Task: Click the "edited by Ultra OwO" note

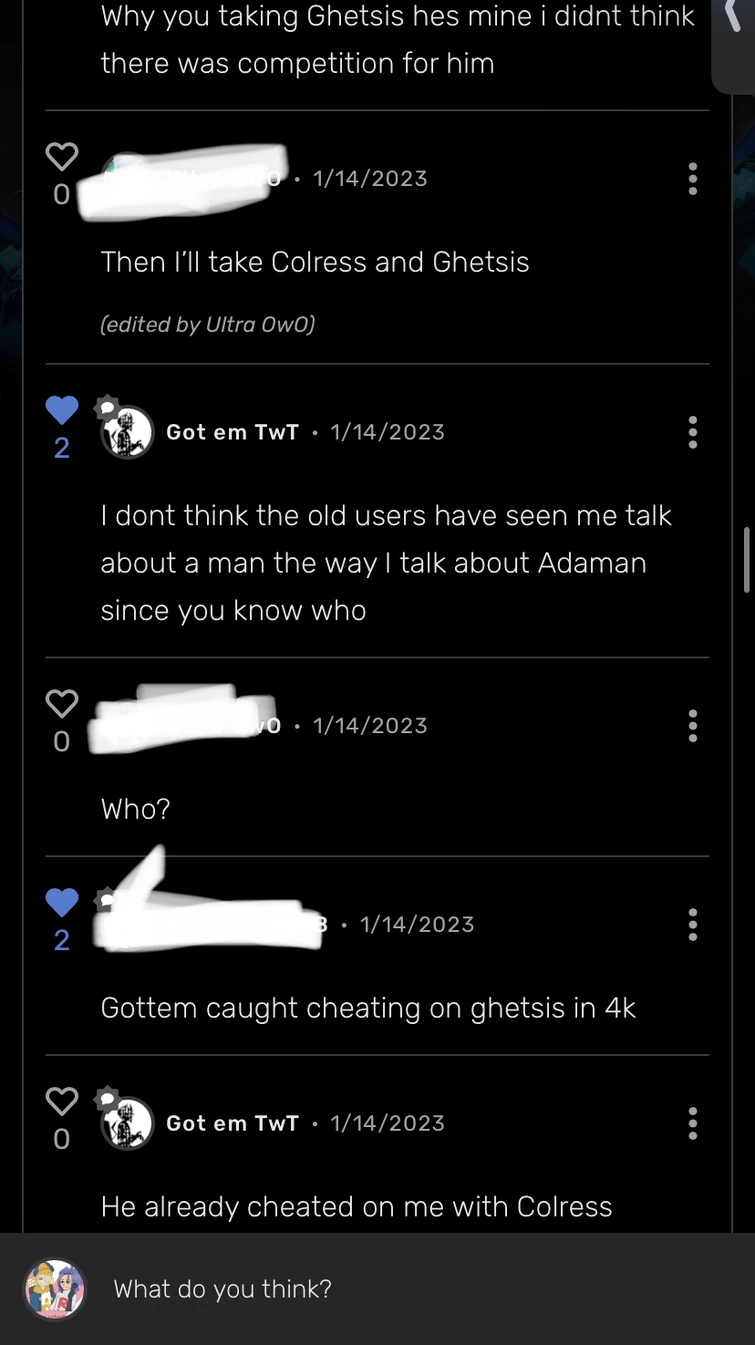Action: pyautogui.click(x=208, y=324)
